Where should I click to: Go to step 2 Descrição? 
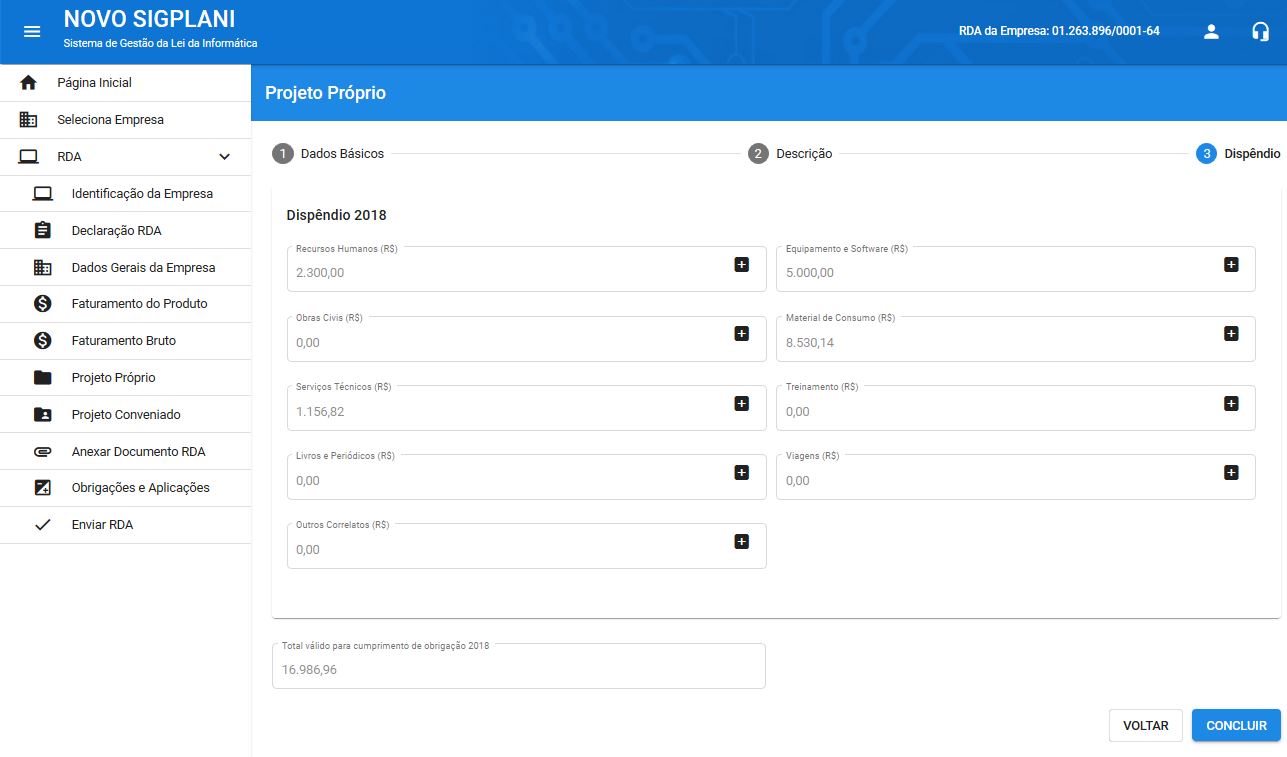point(790,154)
